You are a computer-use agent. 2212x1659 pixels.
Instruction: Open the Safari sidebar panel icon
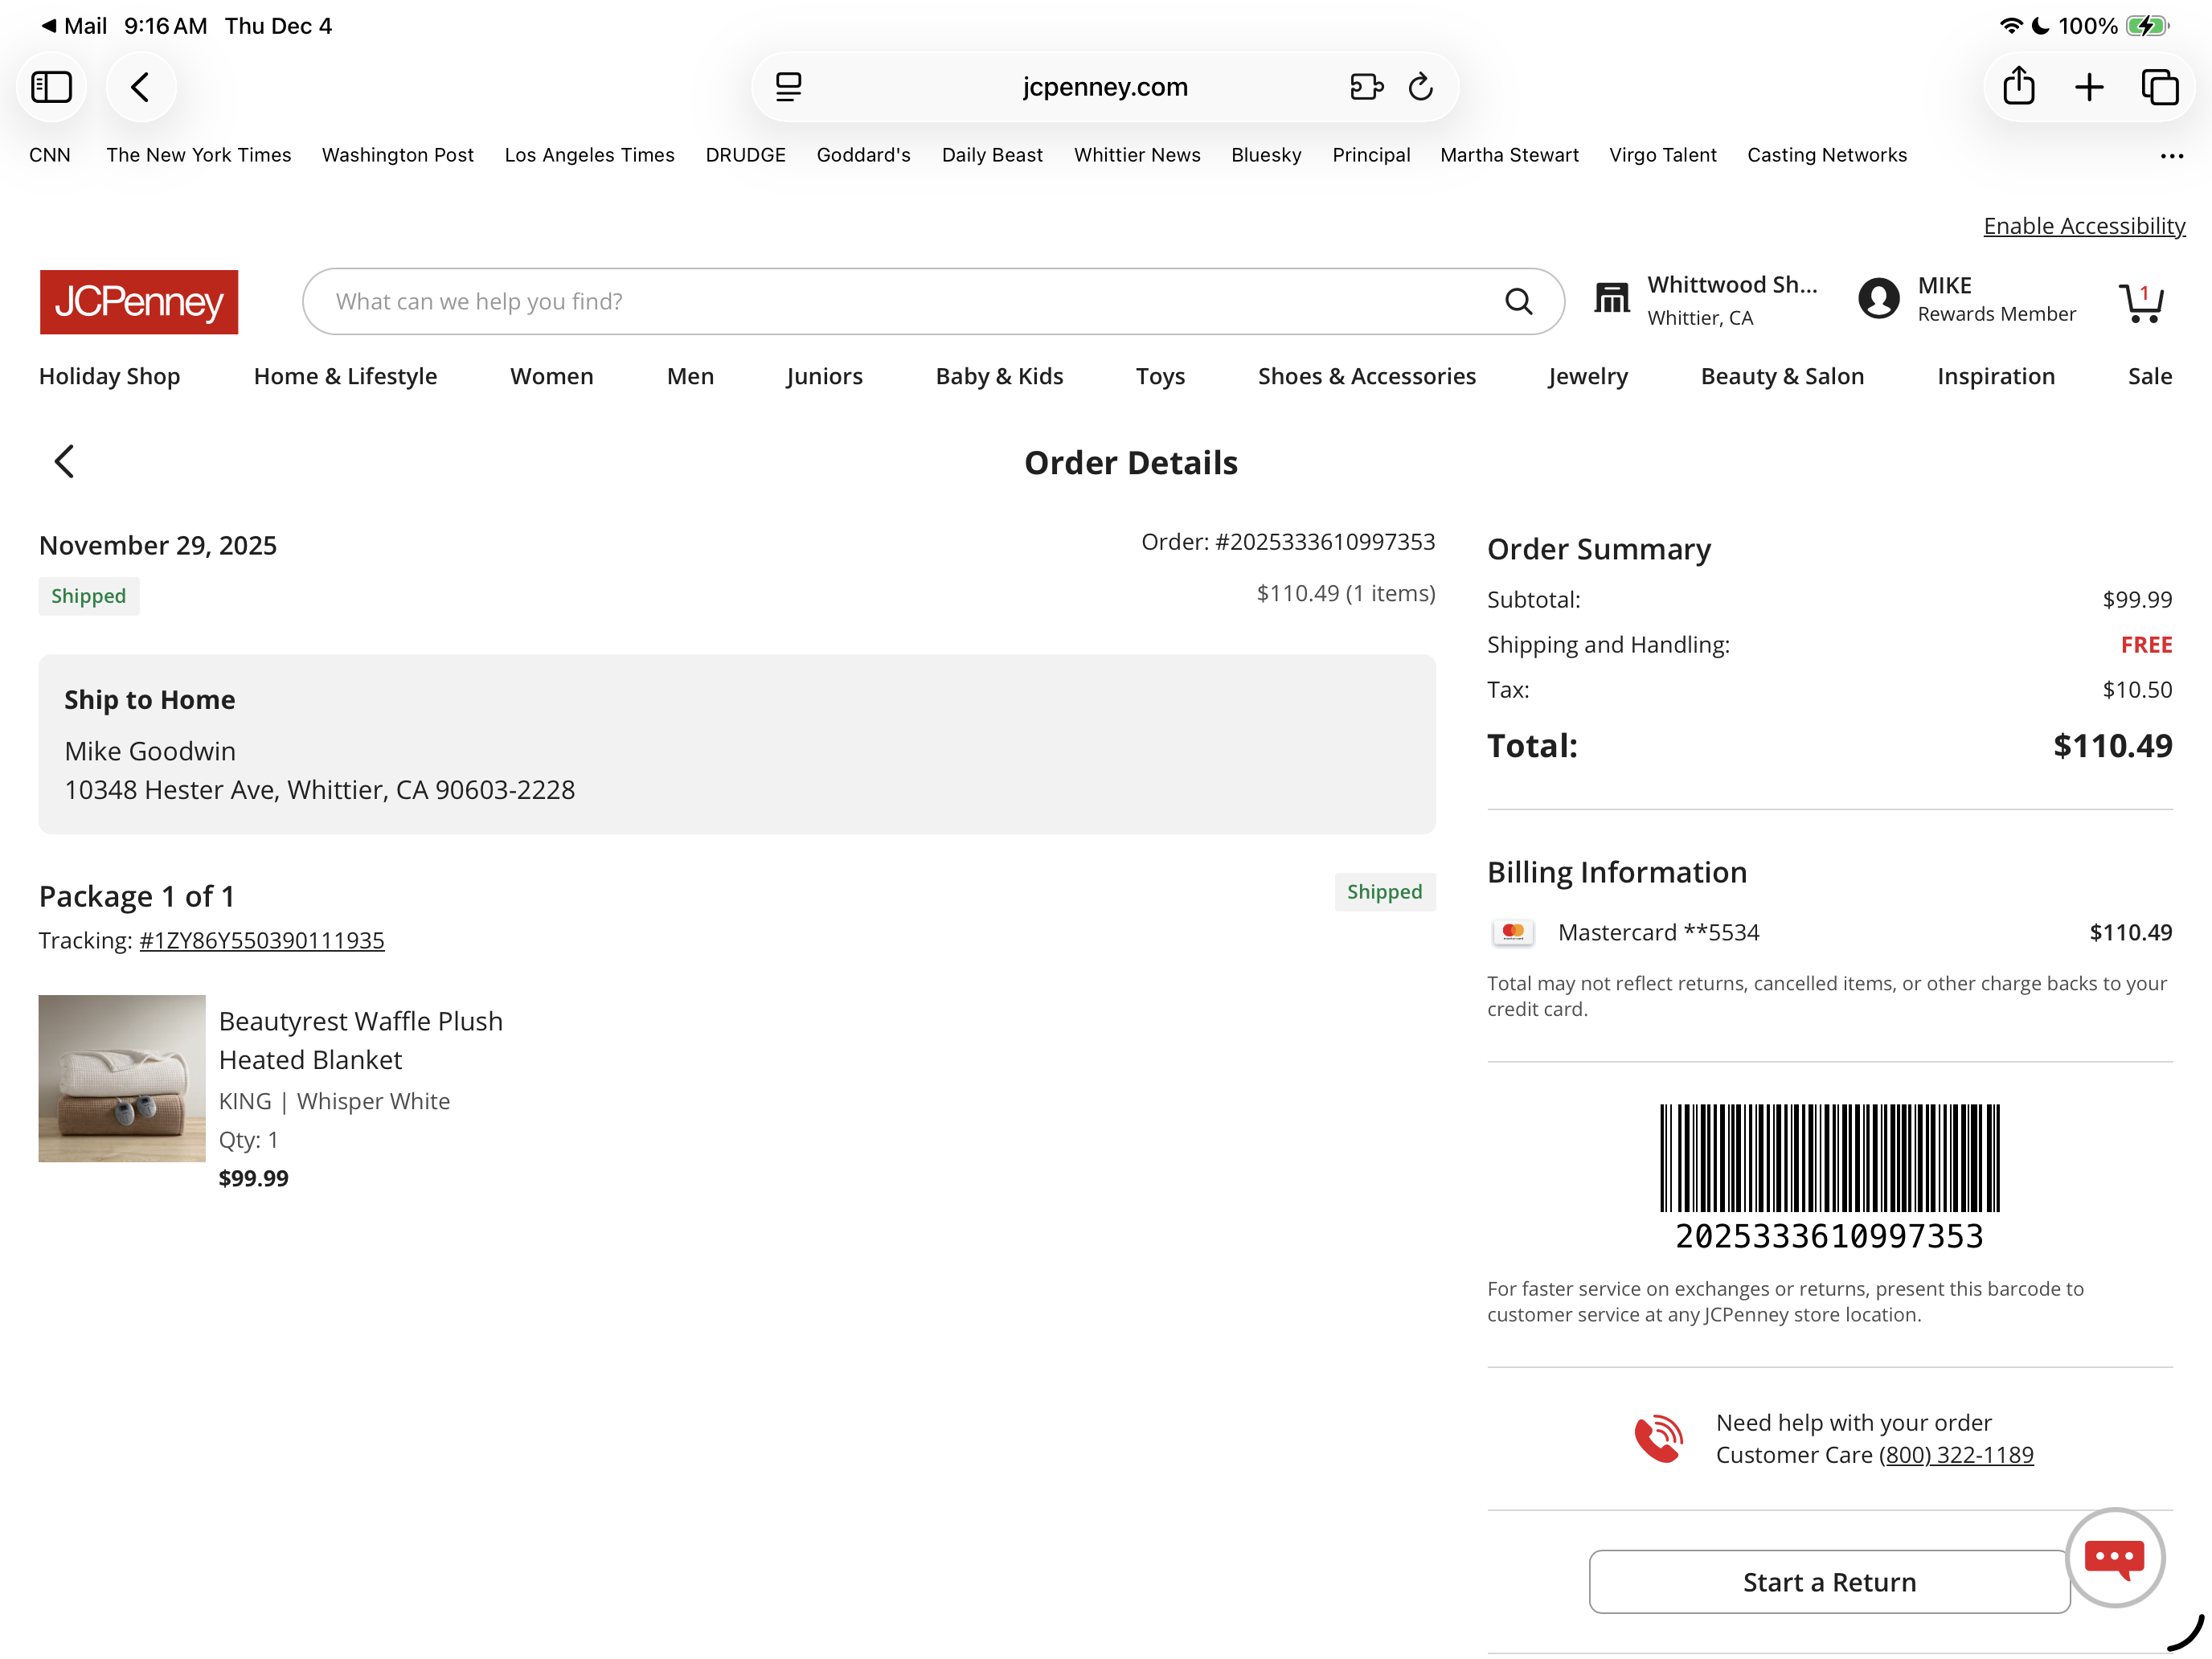point(51,87)
